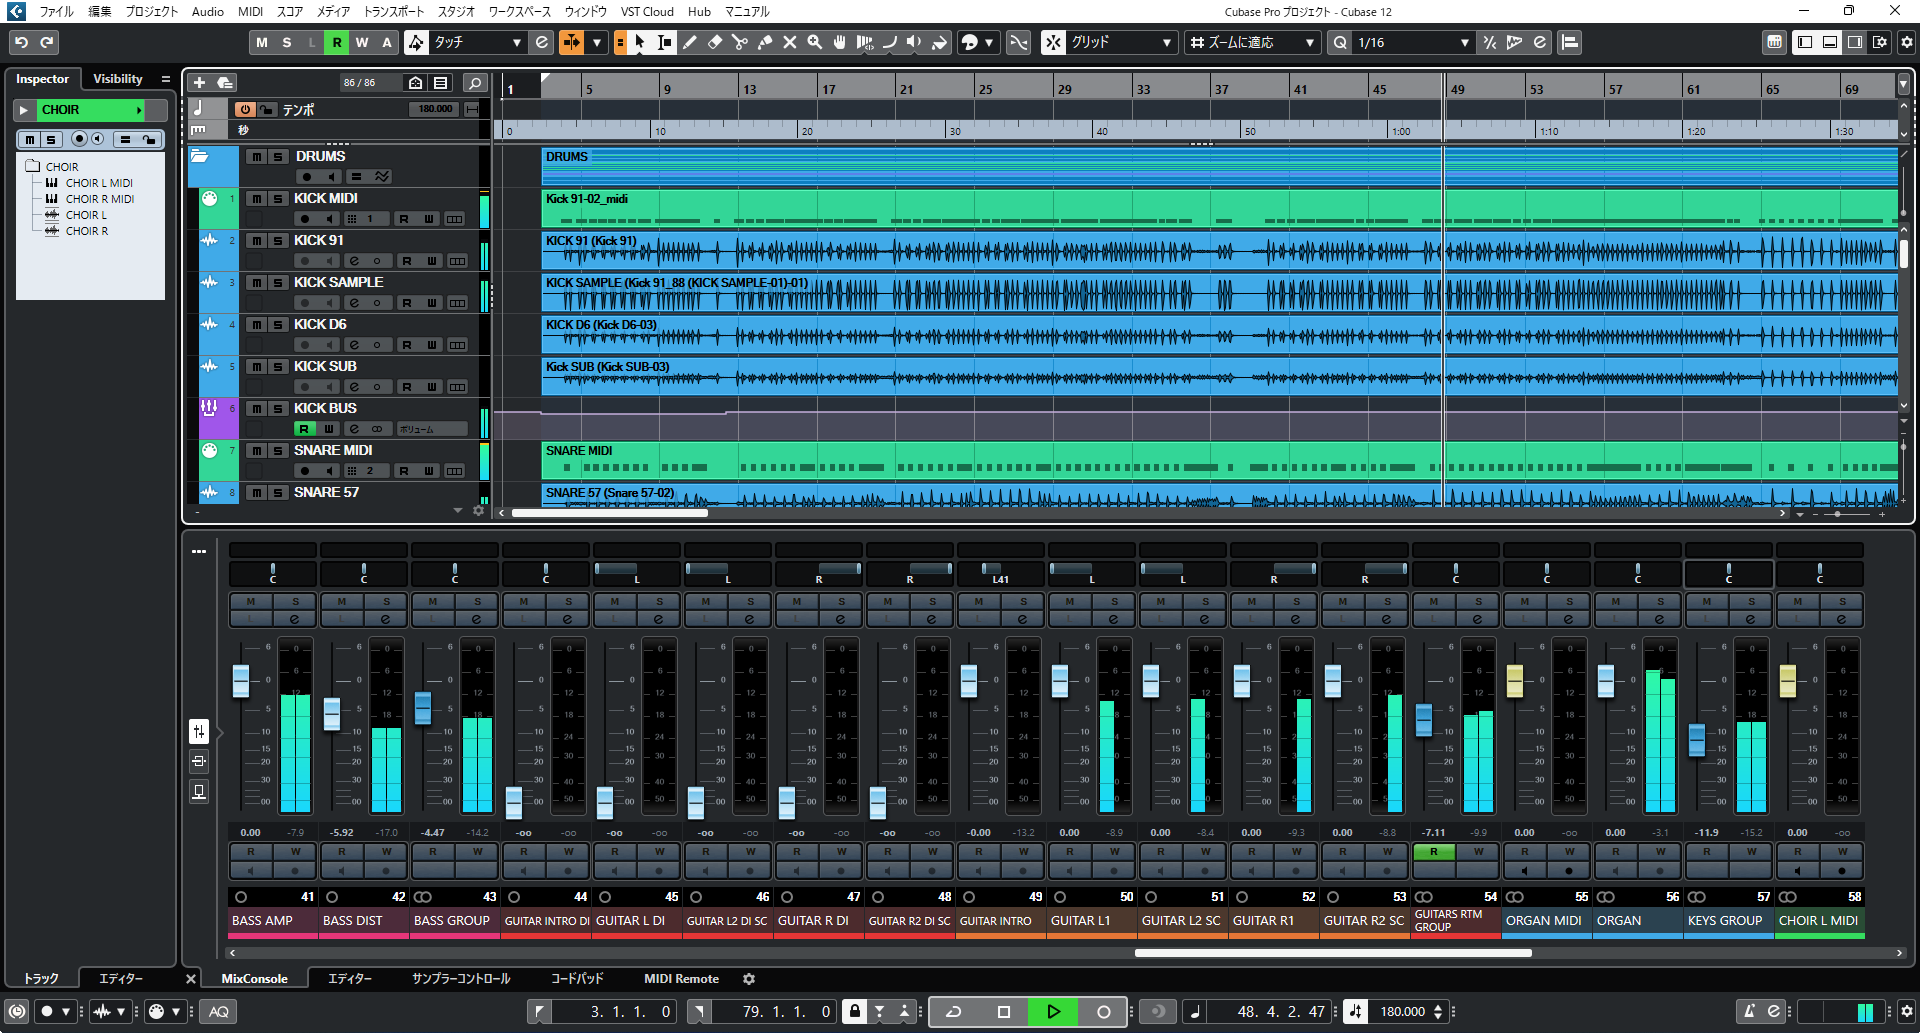1920x1033 pixels.
Task: Open the track search magnifier above the track list
Action: click(475, 82)
